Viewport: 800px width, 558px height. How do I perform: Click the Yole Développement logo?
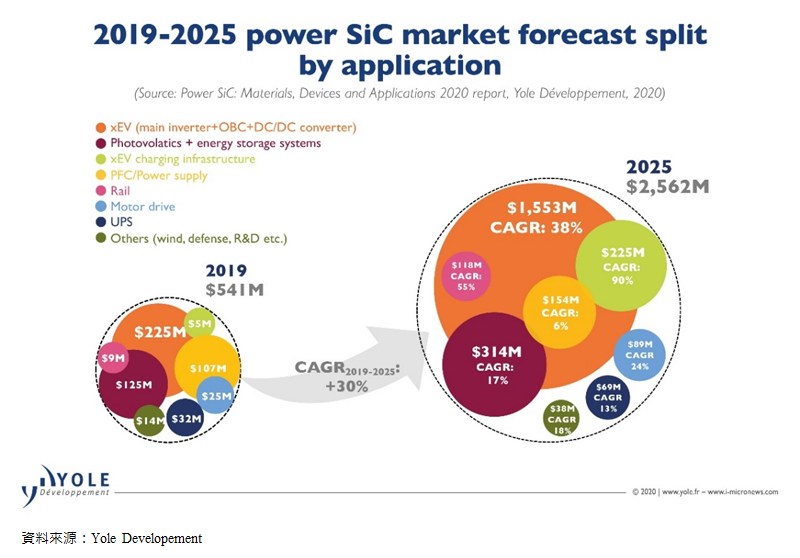click(x=64, y=485)
